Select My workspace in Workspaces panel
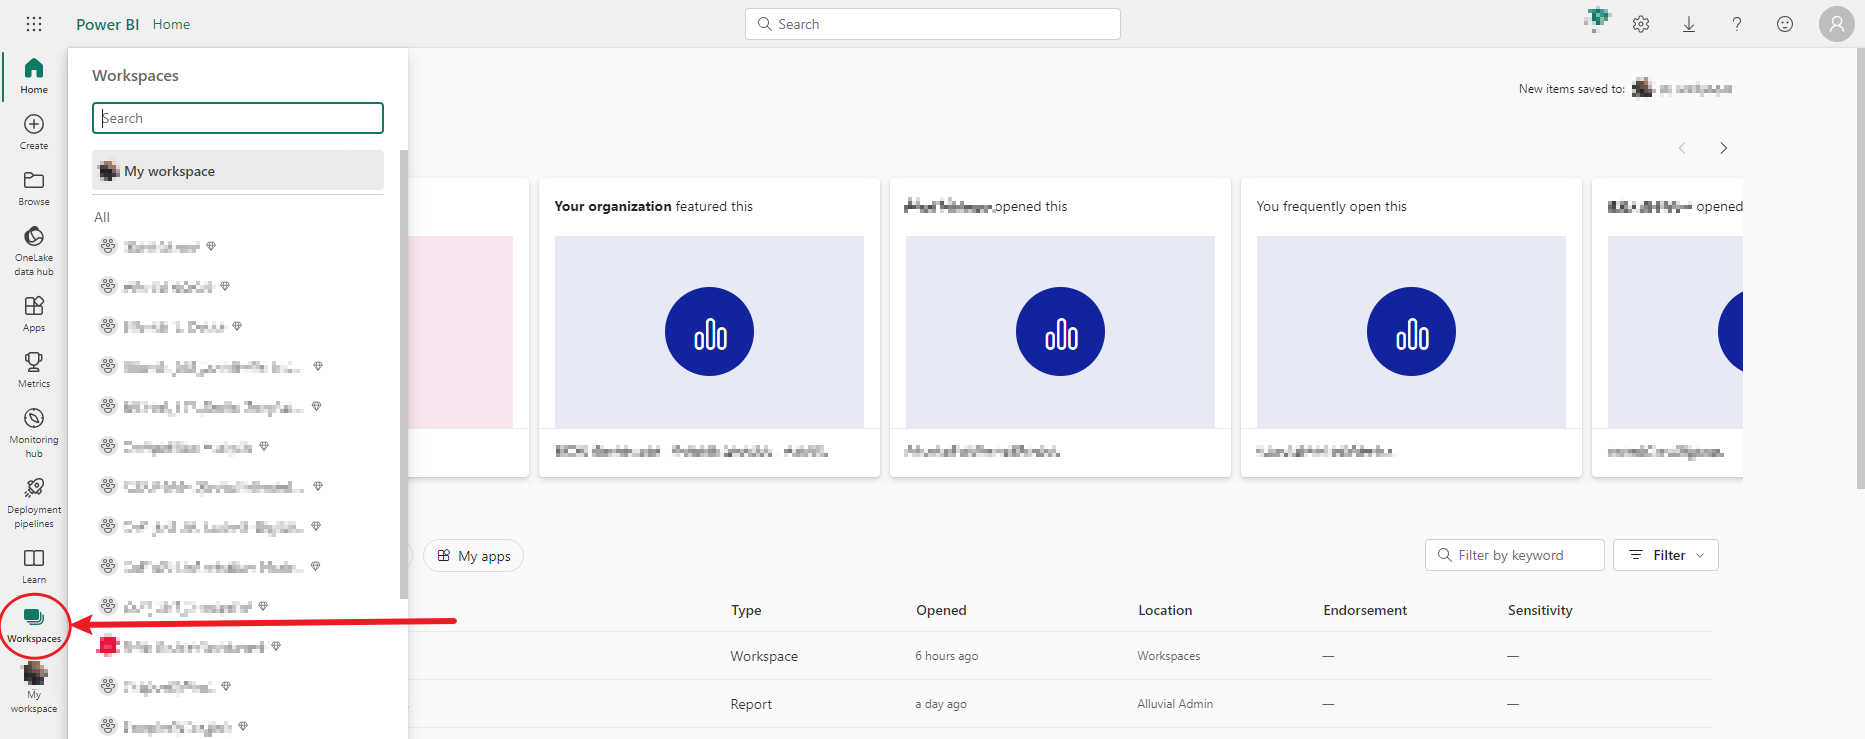The height and width of the screenshot is (739, 1865). pos(238,171)
